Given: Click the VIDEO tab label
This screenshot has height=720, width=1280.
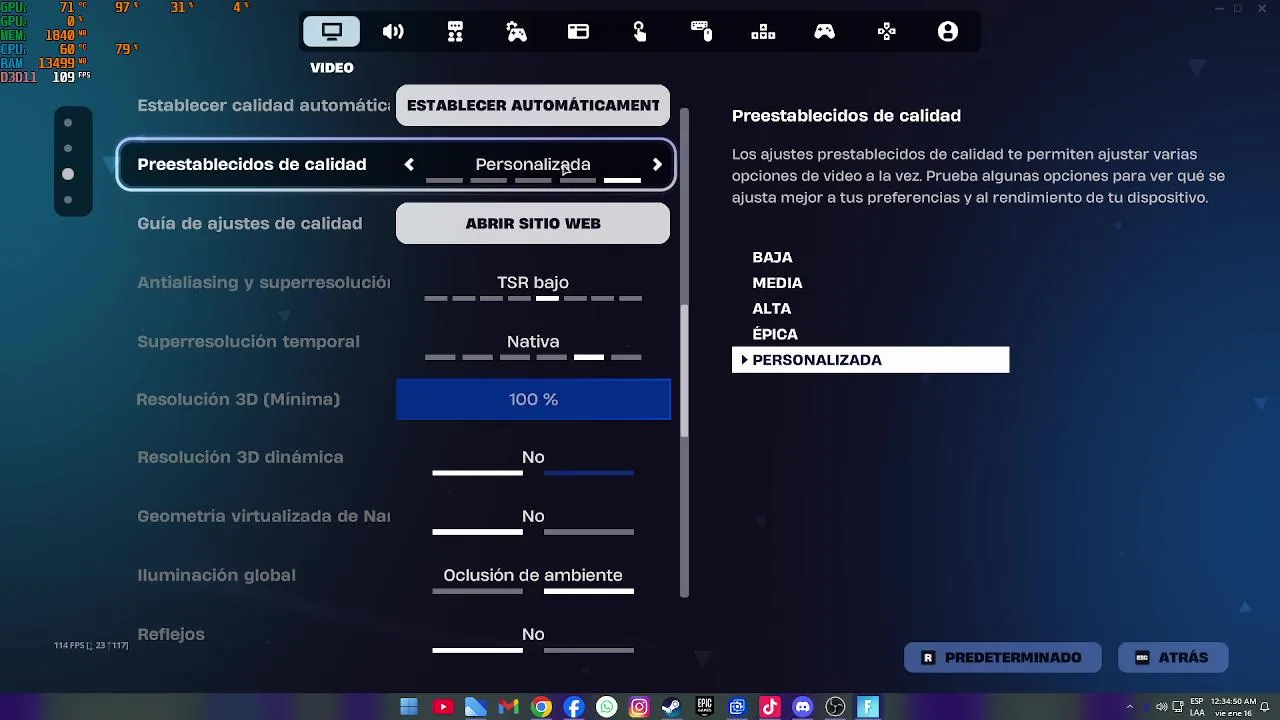Looking at the screenshot, I should pyautogui.click(x=332, y=68).
